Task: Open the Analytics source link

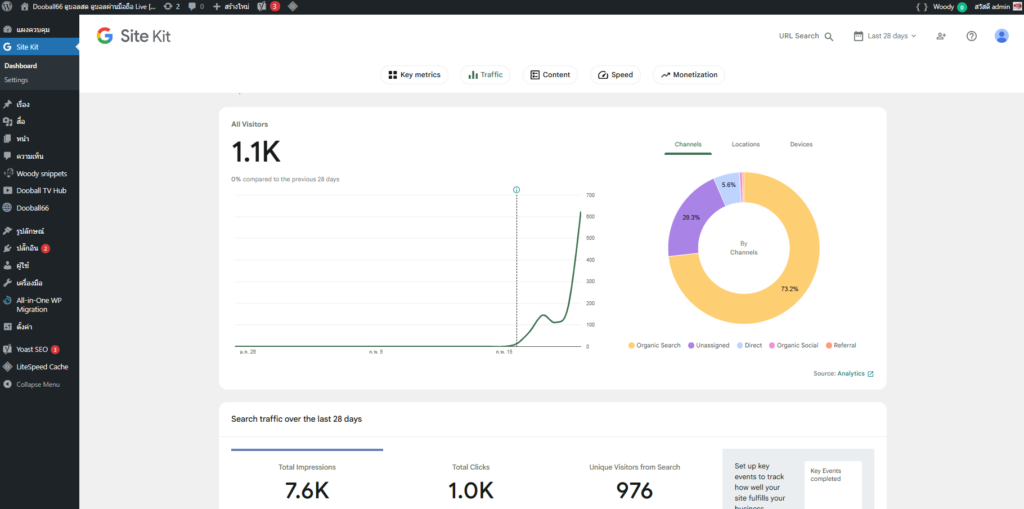Action: tap(855, 374)
